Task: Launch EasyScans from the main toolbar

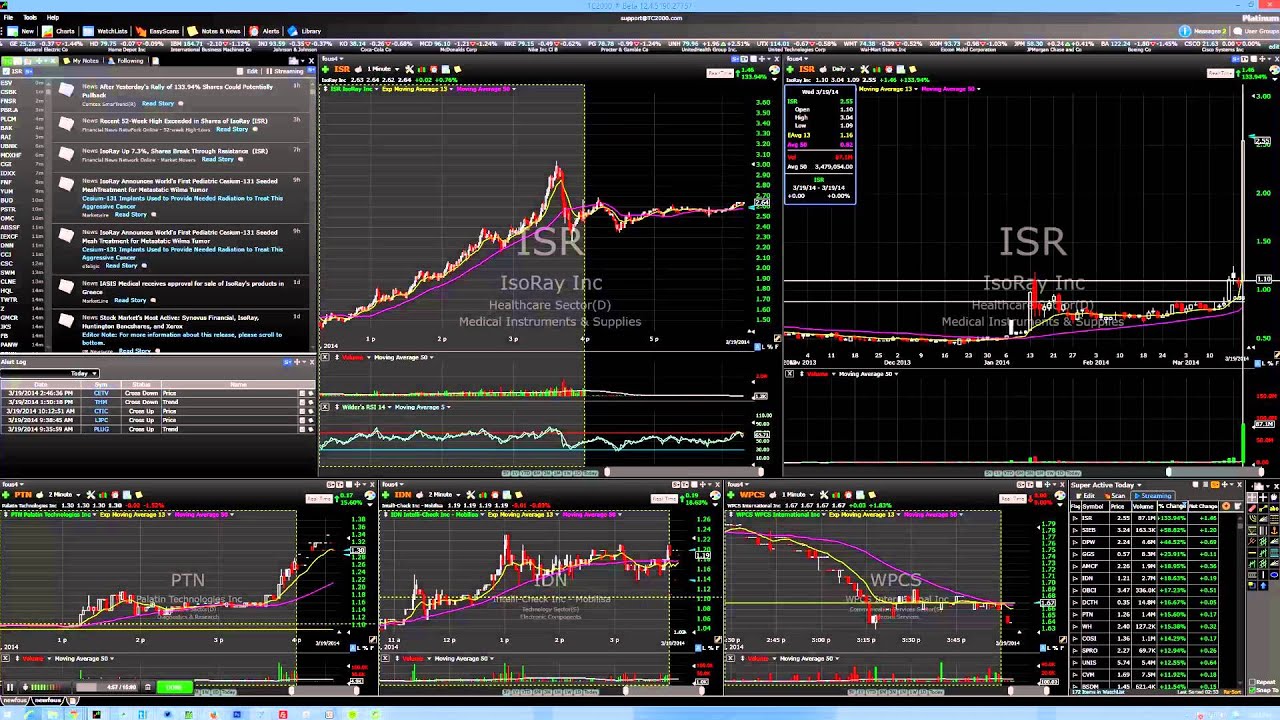Action: point(158,31)
